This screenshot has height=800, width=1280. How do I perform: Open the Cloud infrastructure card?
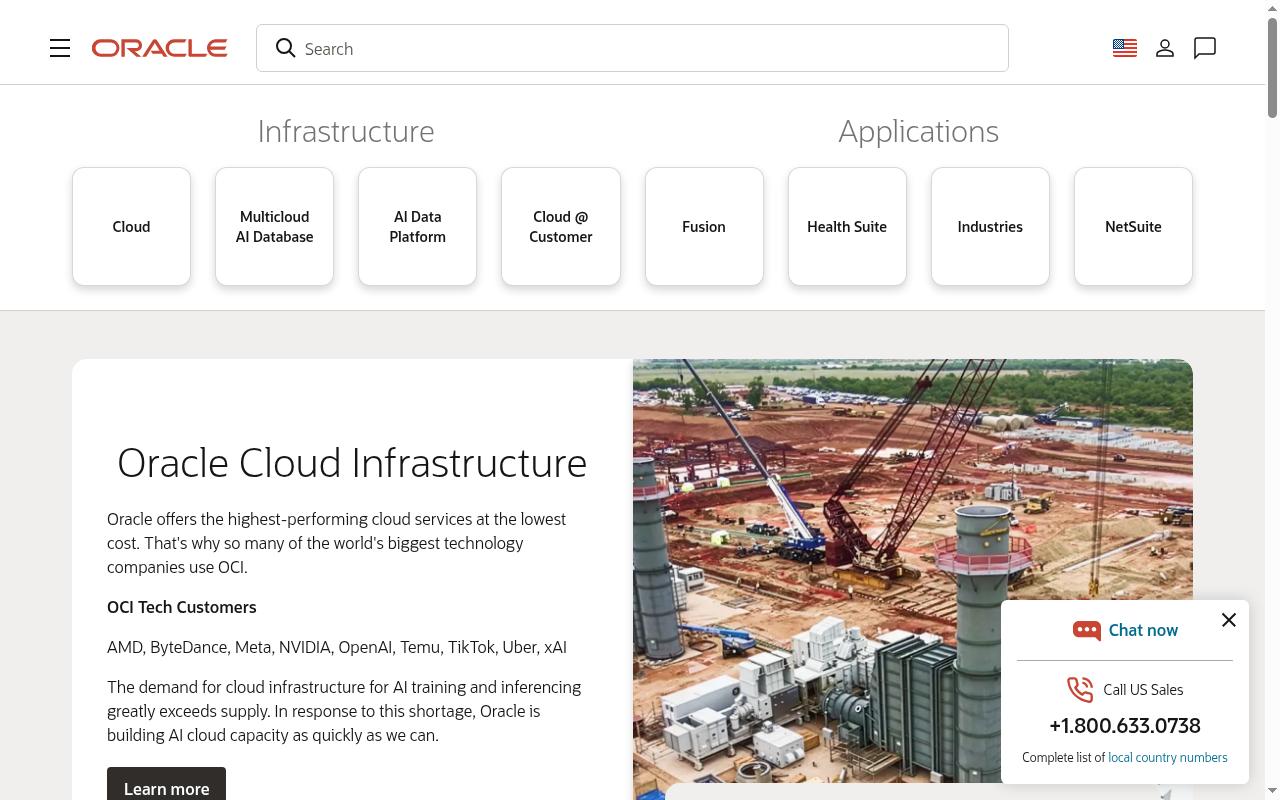(x=131, y=226)
